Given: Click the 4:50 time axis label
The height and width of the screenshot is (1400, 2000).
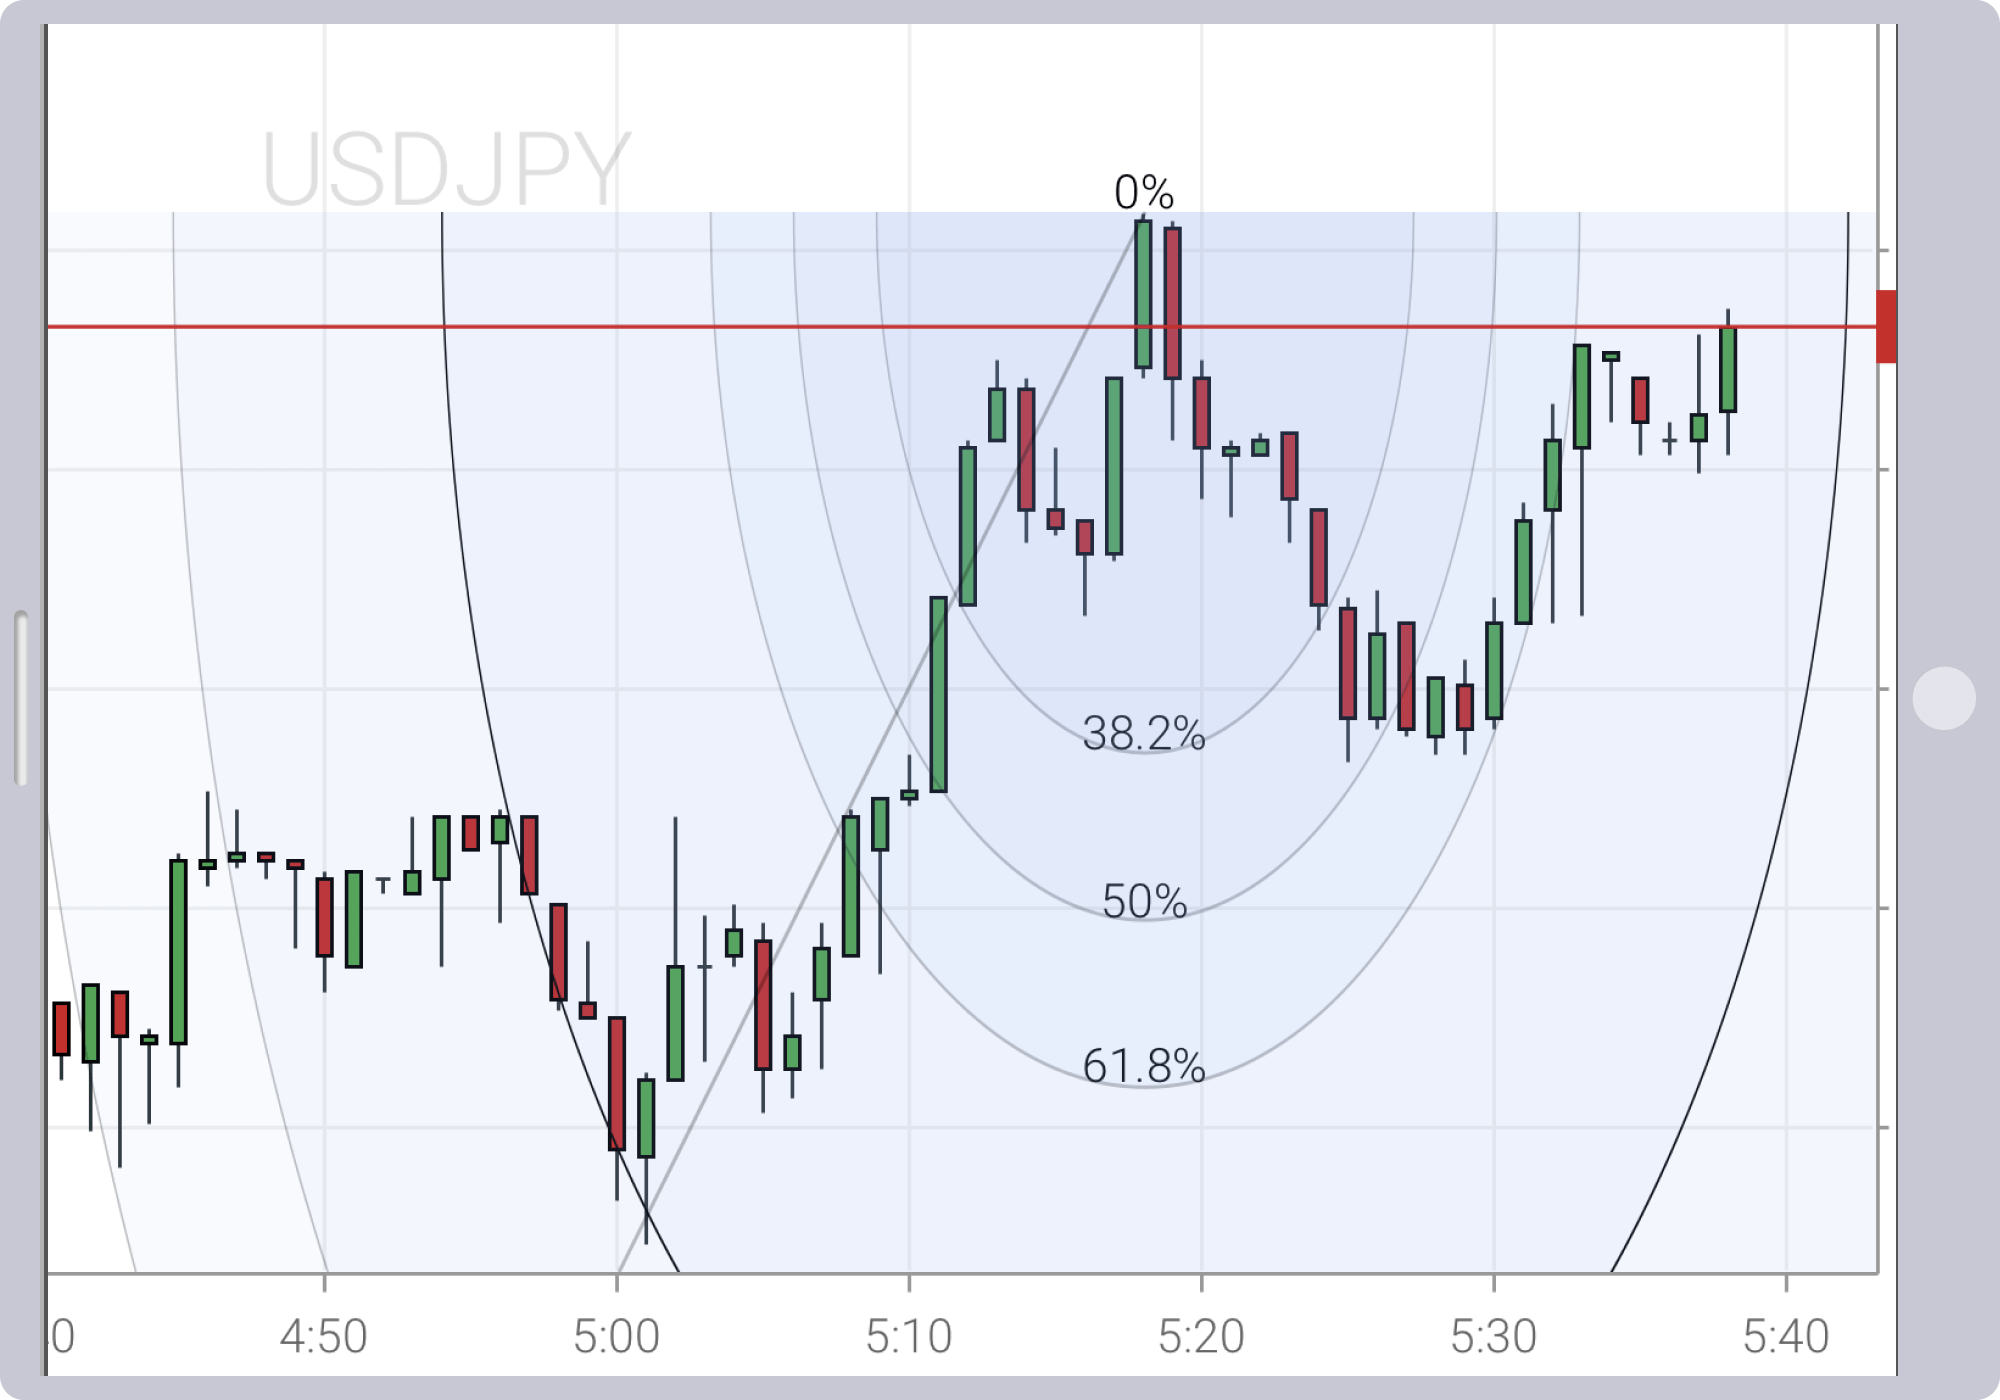Looking at the screenshot, I should pos(324,1336).
